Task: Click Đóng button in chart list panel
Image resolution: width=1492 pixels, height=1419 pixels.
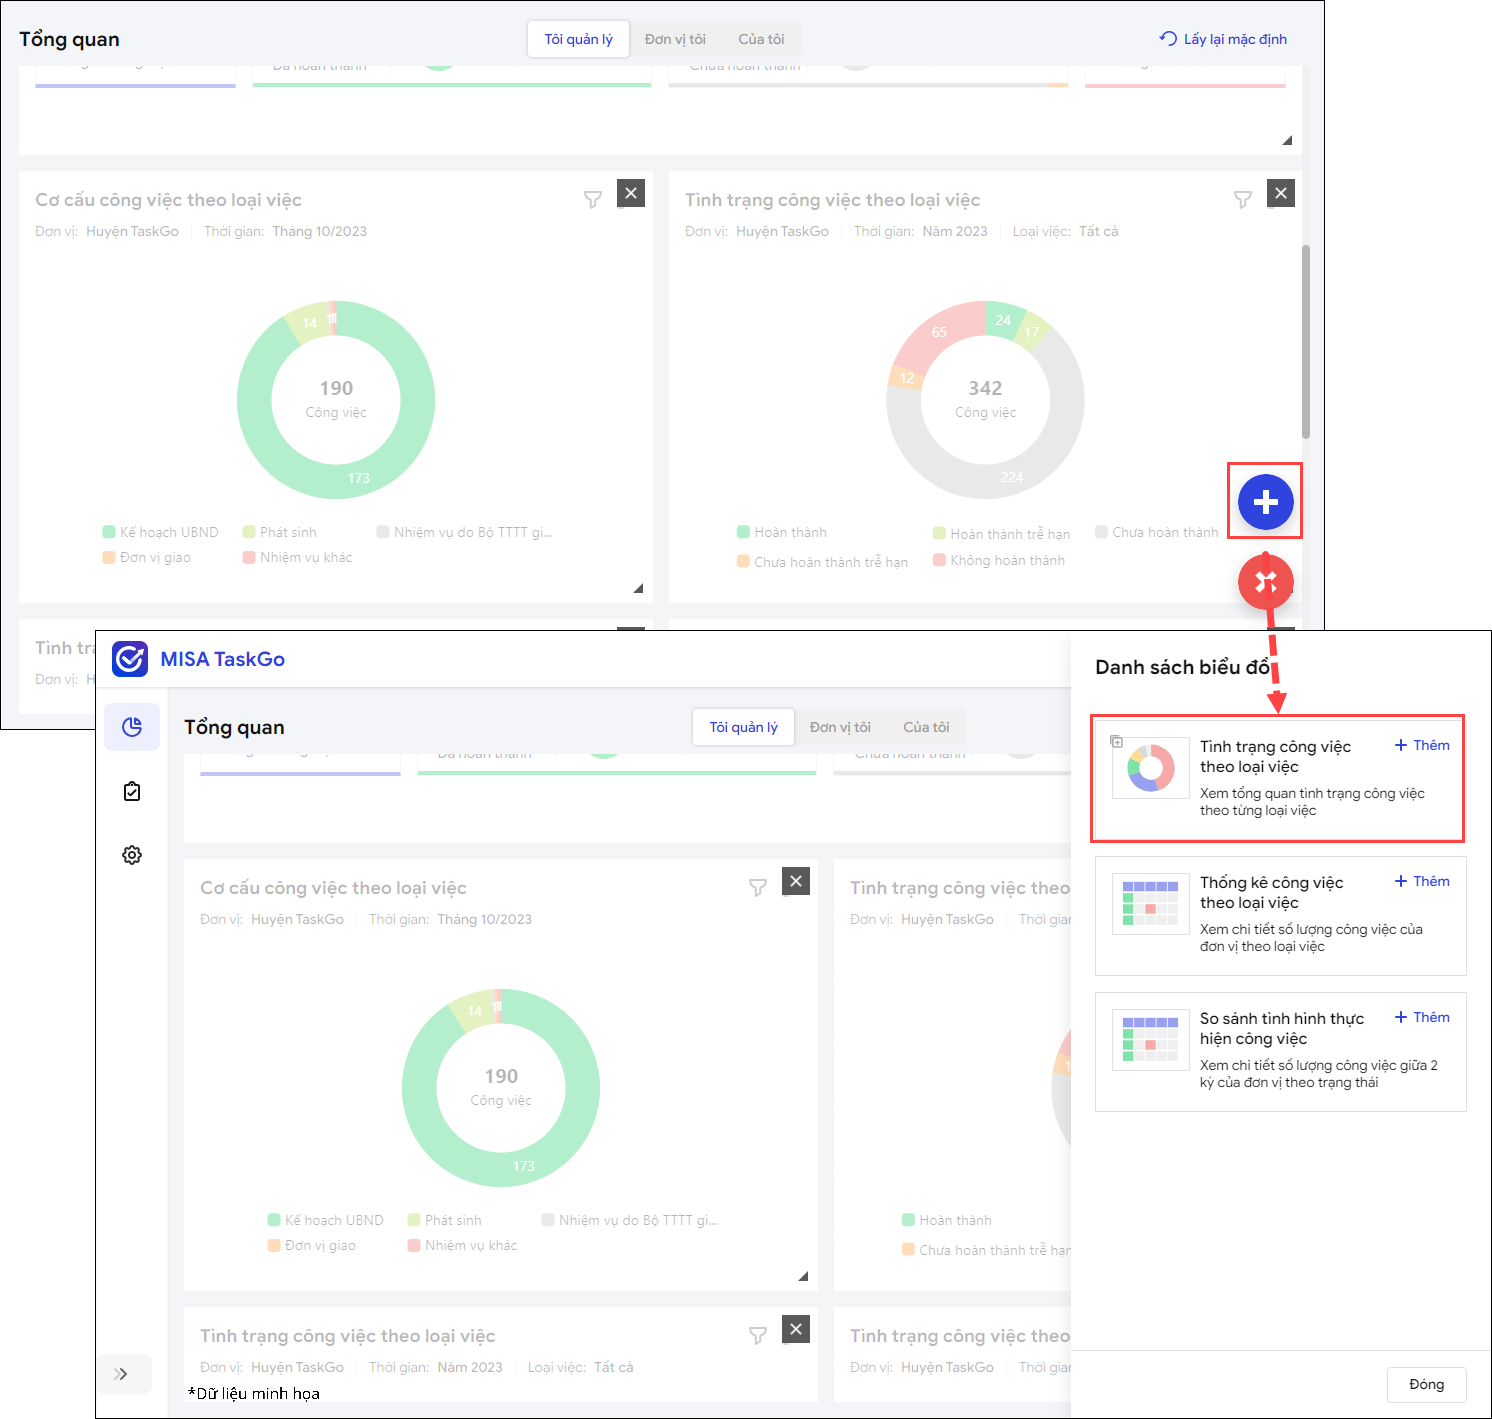Action: 1427,1384
